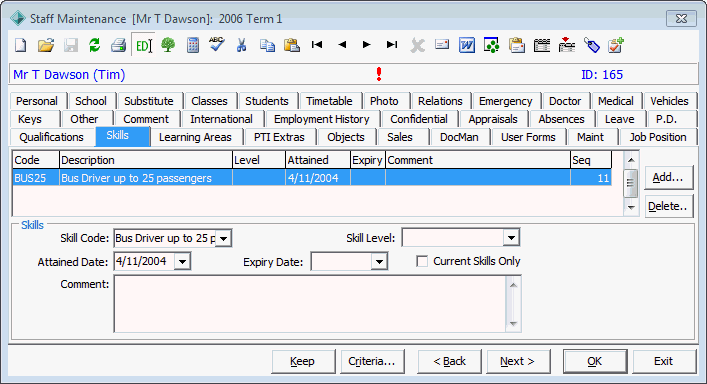
Task: Enable Current Skills Only checkbox
Action: (422, 261)
